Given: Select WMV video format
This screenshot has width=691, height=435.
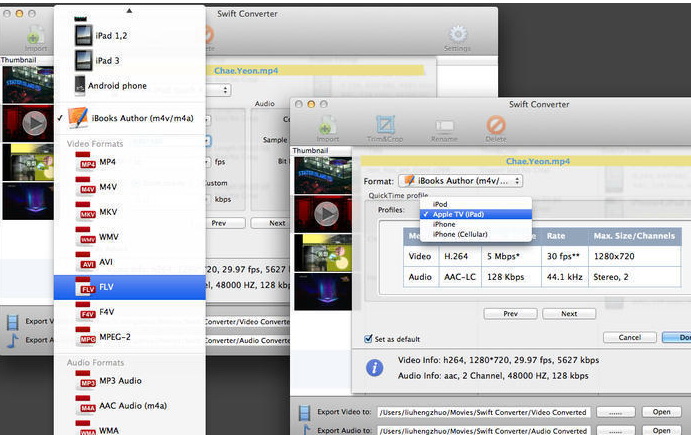Looking at the screenshot, I should (130, 237).
